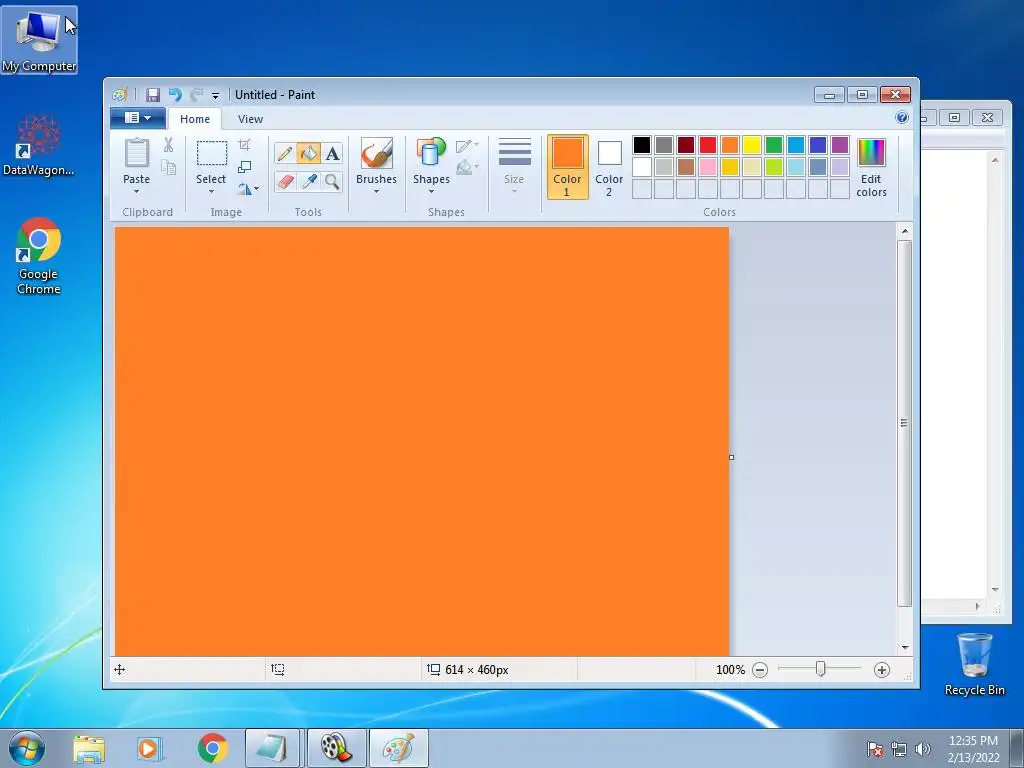Click the Crop icon
Screen dimensions: 1024x768
[244, 145]
